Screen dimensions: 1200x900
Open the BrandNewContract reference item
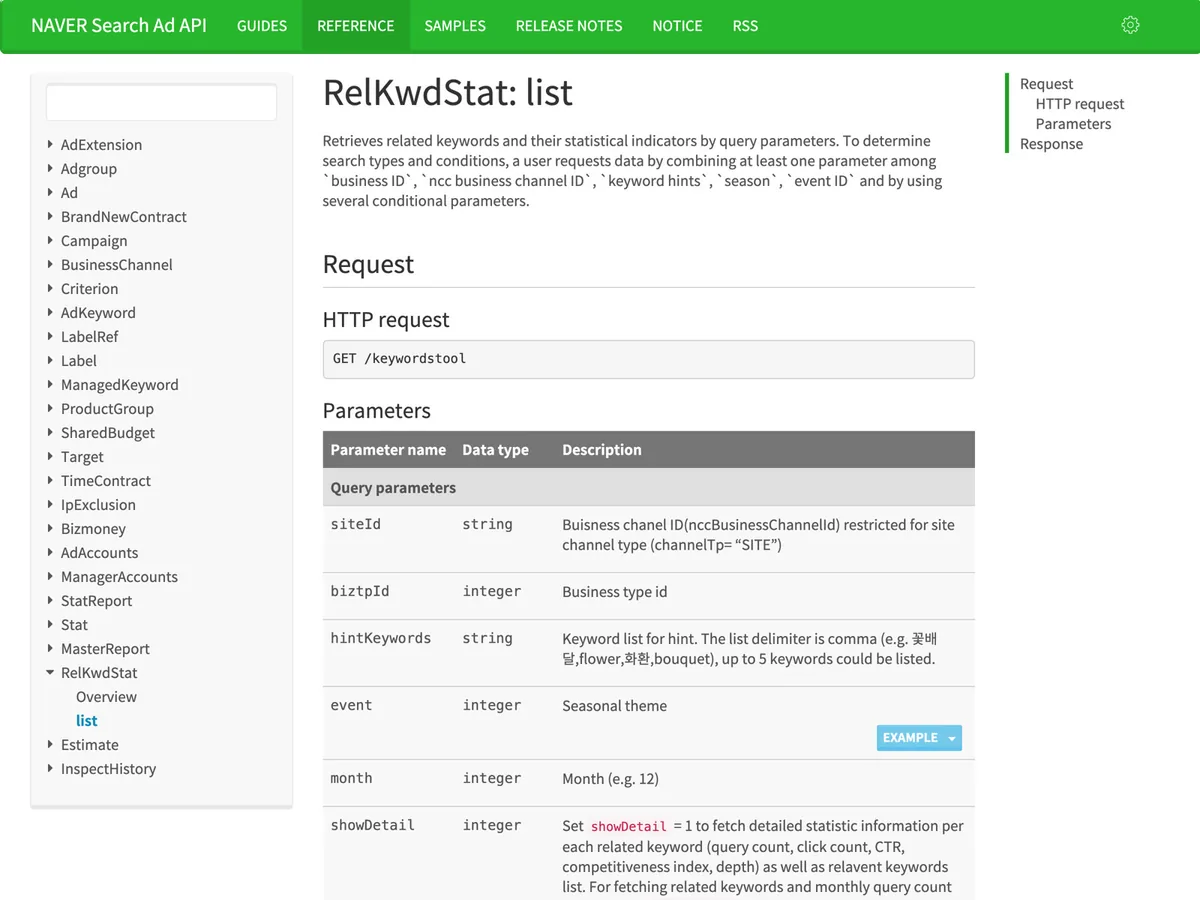point(124,217)
